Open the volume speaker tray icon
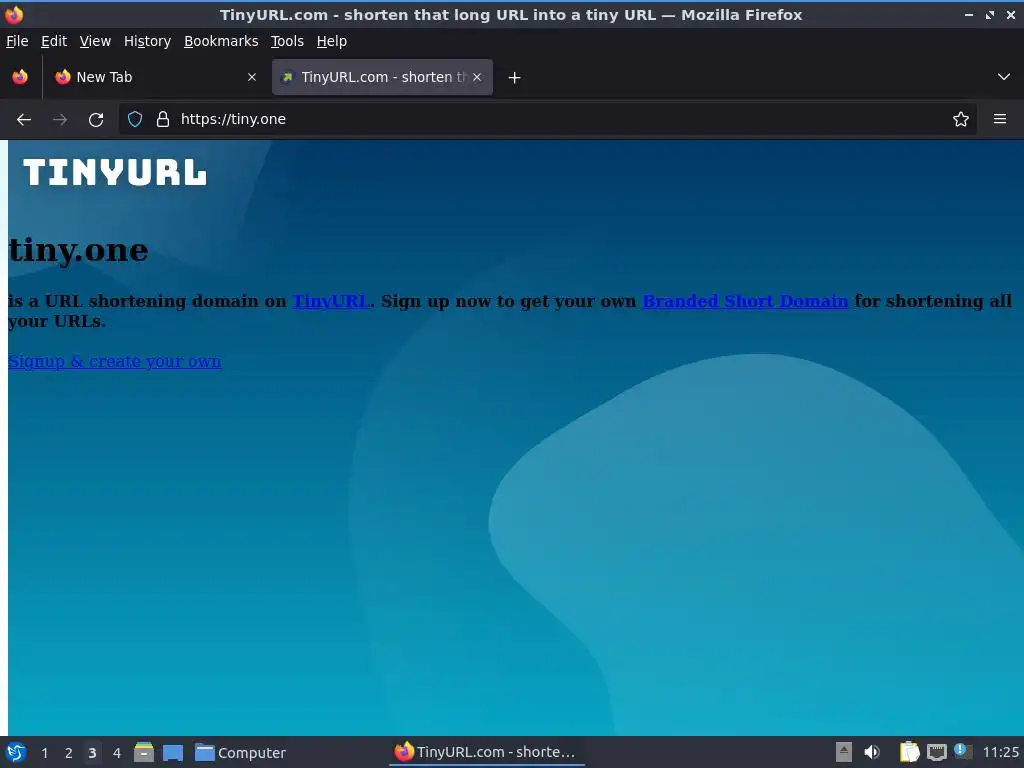The width and height of the screenshot is (1024, 768). [x=872, y=752]
